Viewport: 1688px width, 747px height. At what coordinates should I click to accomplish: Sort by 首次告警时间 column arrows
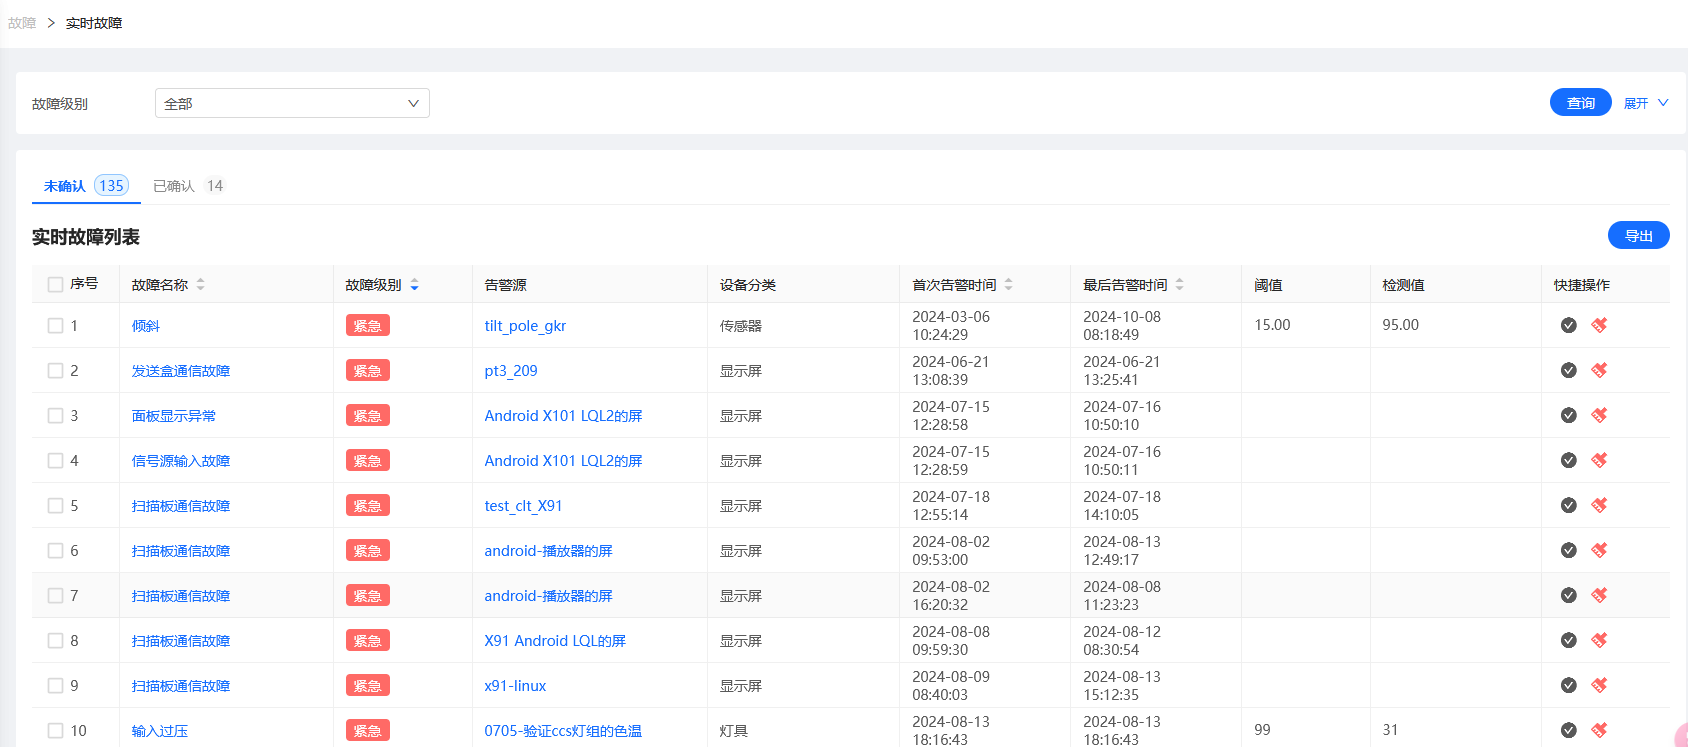[1008, 285]
